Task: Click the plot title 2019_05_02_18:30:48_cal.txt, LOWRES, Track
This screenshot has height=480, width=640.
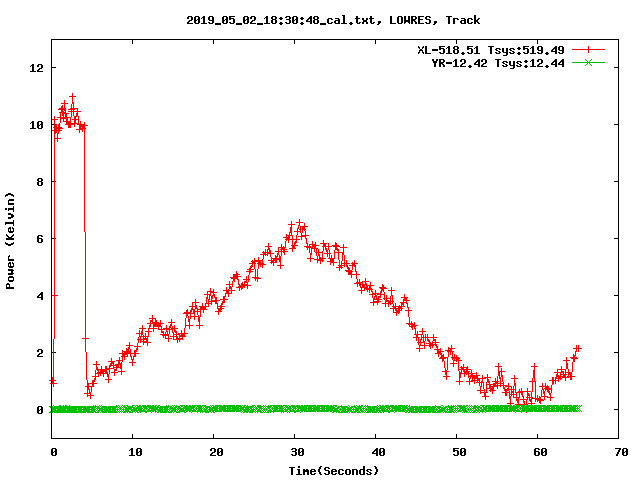Action: (333, 20)
